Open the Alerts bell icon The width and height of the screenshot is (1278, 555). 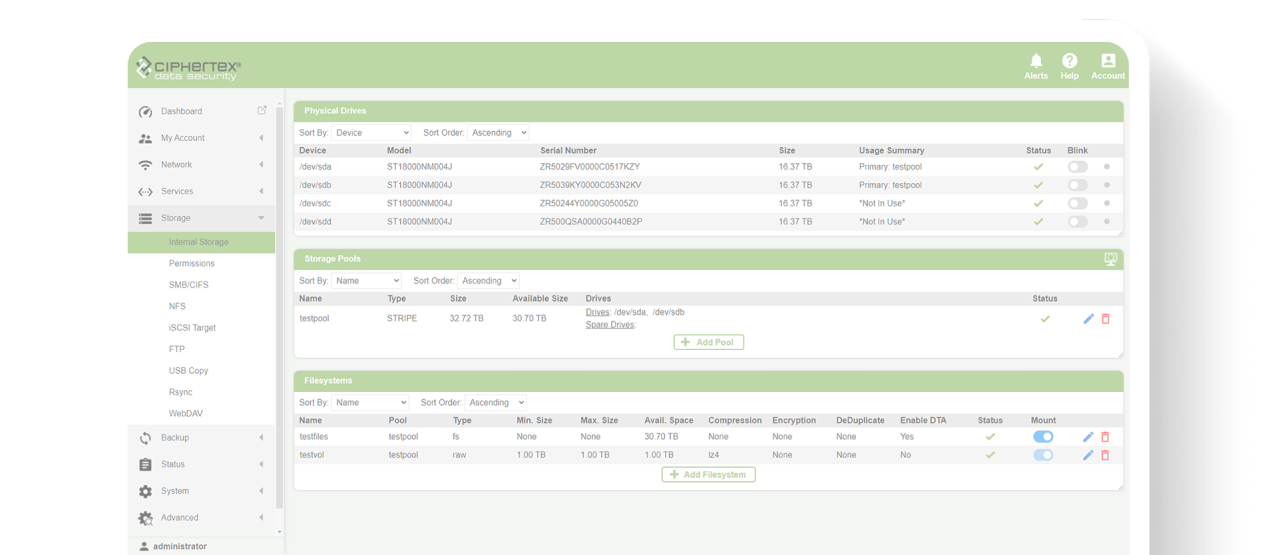[x=1036, y=61]
